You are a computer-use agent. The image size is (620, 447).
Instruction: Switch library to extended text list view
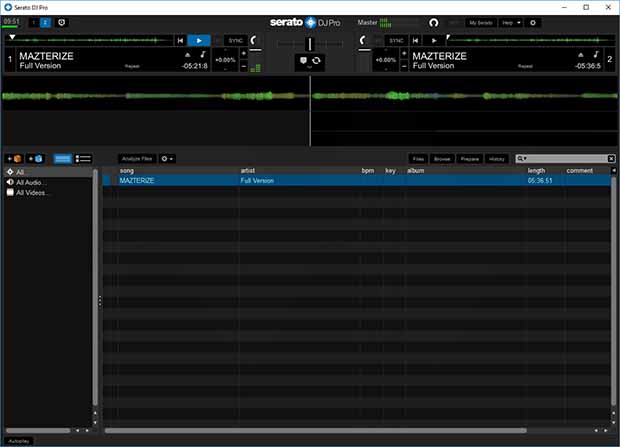click(83, 159)
